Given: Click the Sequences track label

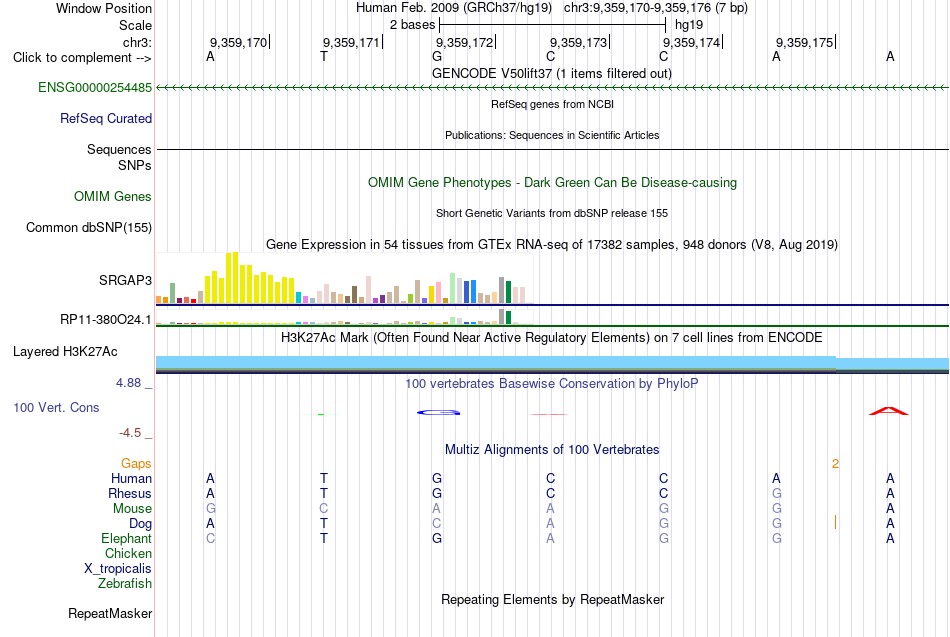Looking at the screenshot, I should [119, 149].
